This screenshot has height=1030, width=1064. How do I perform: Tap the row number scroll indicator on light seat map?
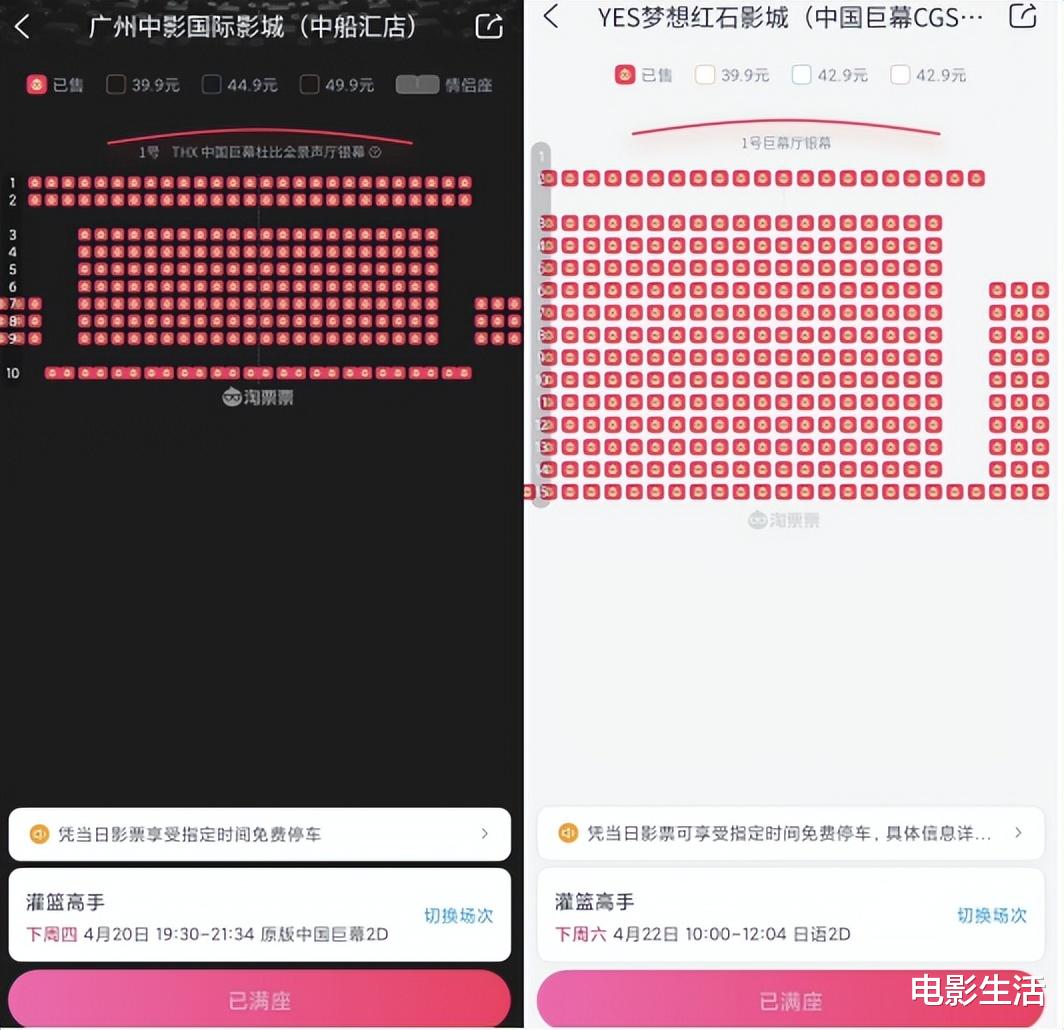coord(541,324)
